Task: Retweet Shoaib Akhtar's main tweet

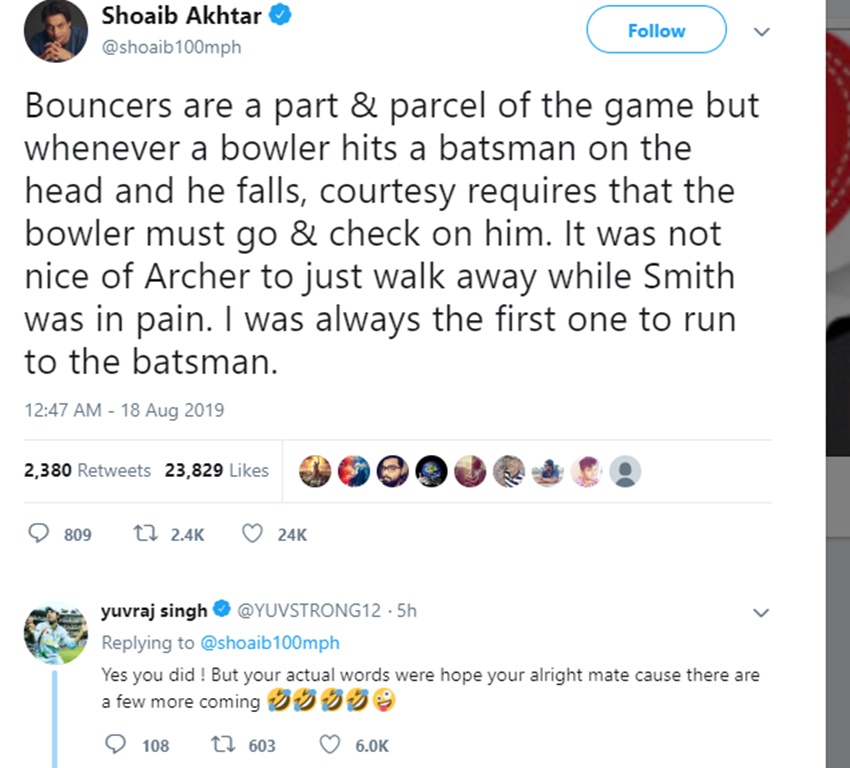Action: point(143,534)
